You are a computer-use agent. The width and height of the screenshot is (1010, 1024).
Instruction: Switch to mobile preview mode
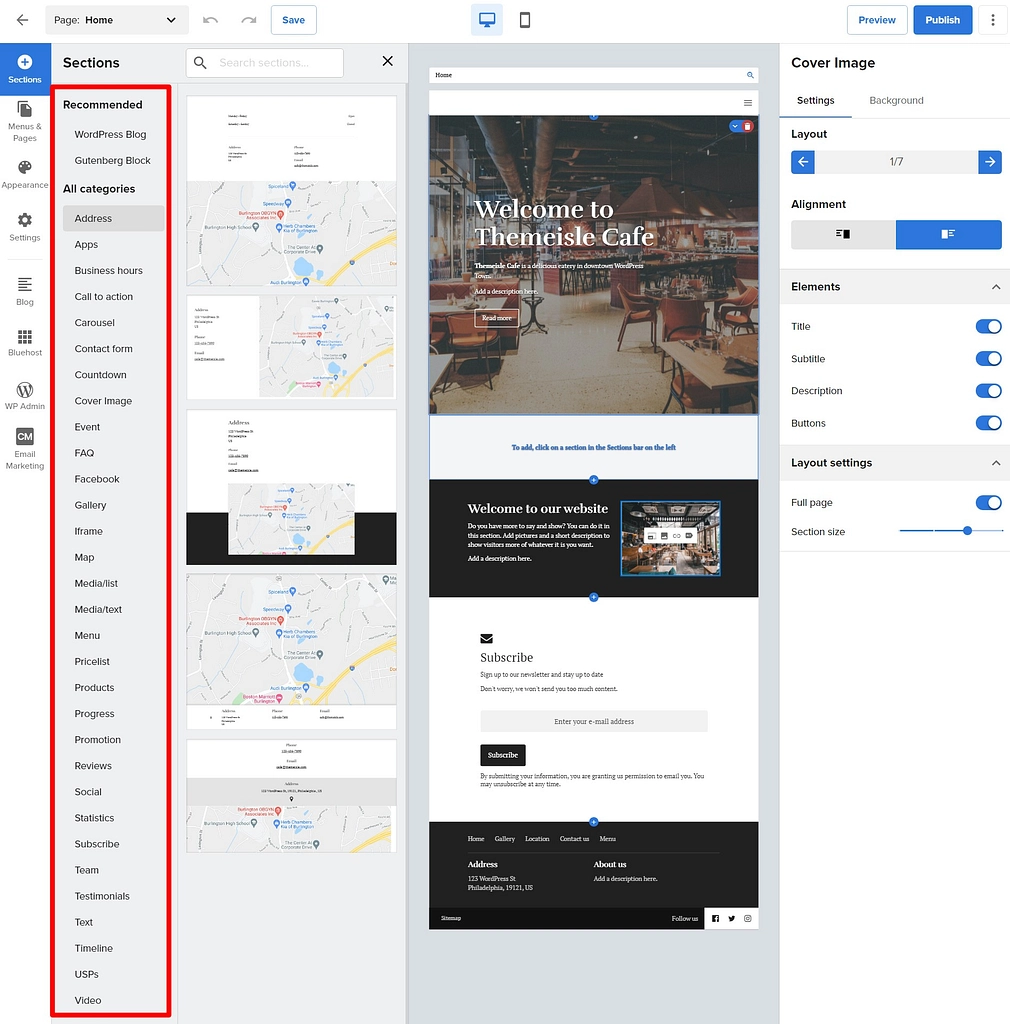[524, 20]
